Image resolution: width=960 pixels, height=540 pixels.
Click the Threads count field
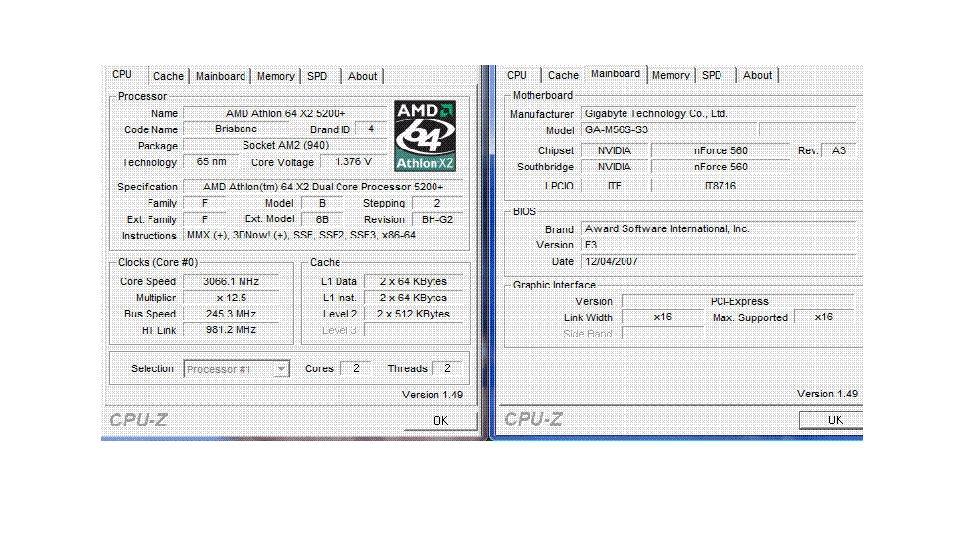tap(447, 368)
